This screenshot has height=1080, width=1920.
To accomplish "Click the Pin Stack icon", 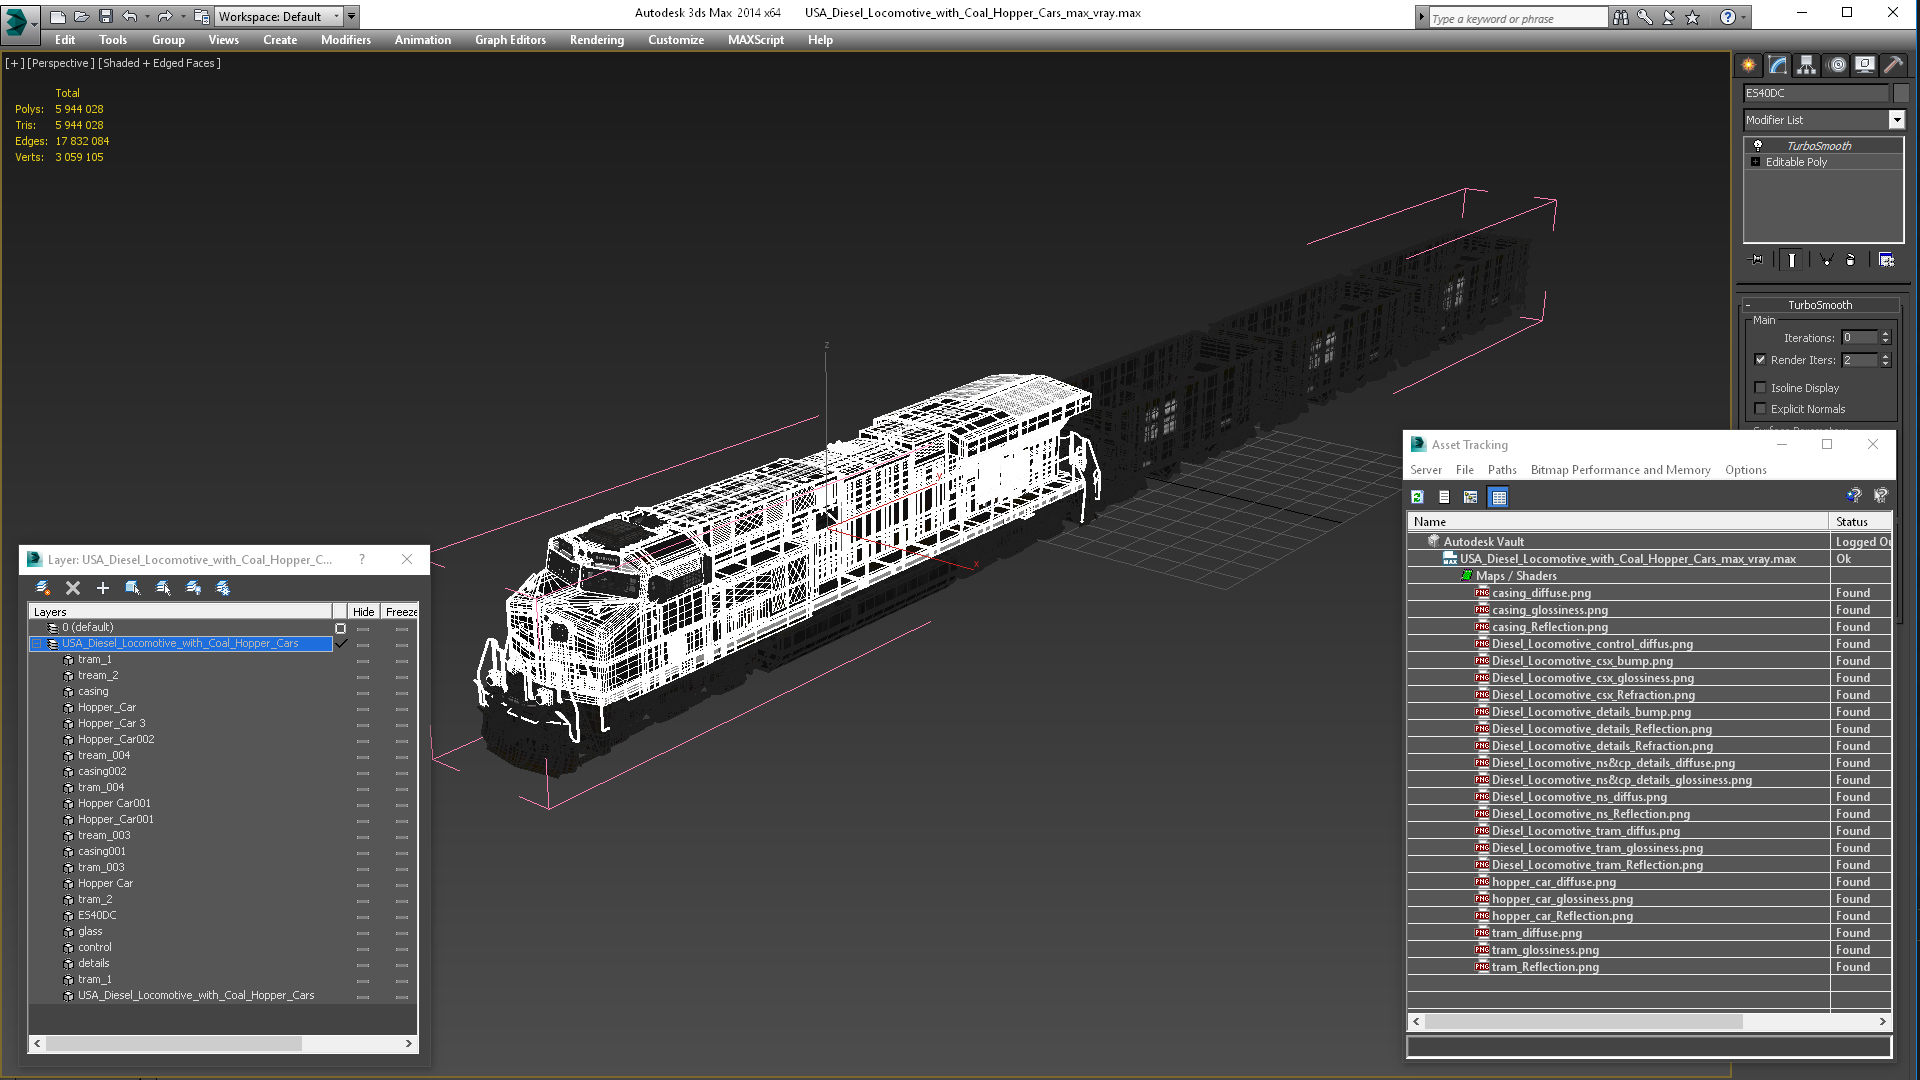I will pyautogui.click(x=1757, y=260).
